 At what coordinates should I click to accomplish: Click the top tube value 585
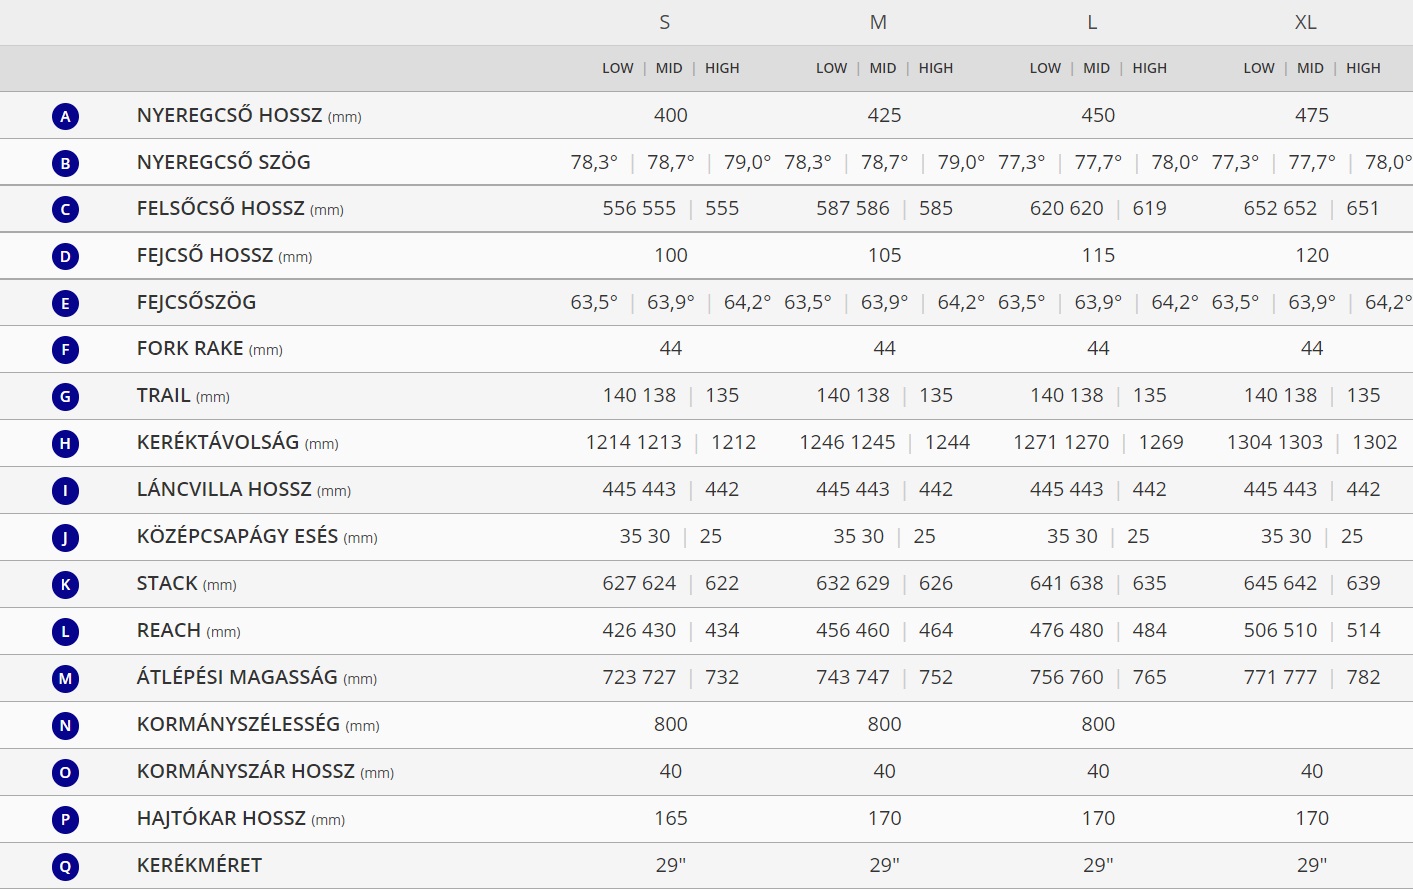(x=936, y=208)
